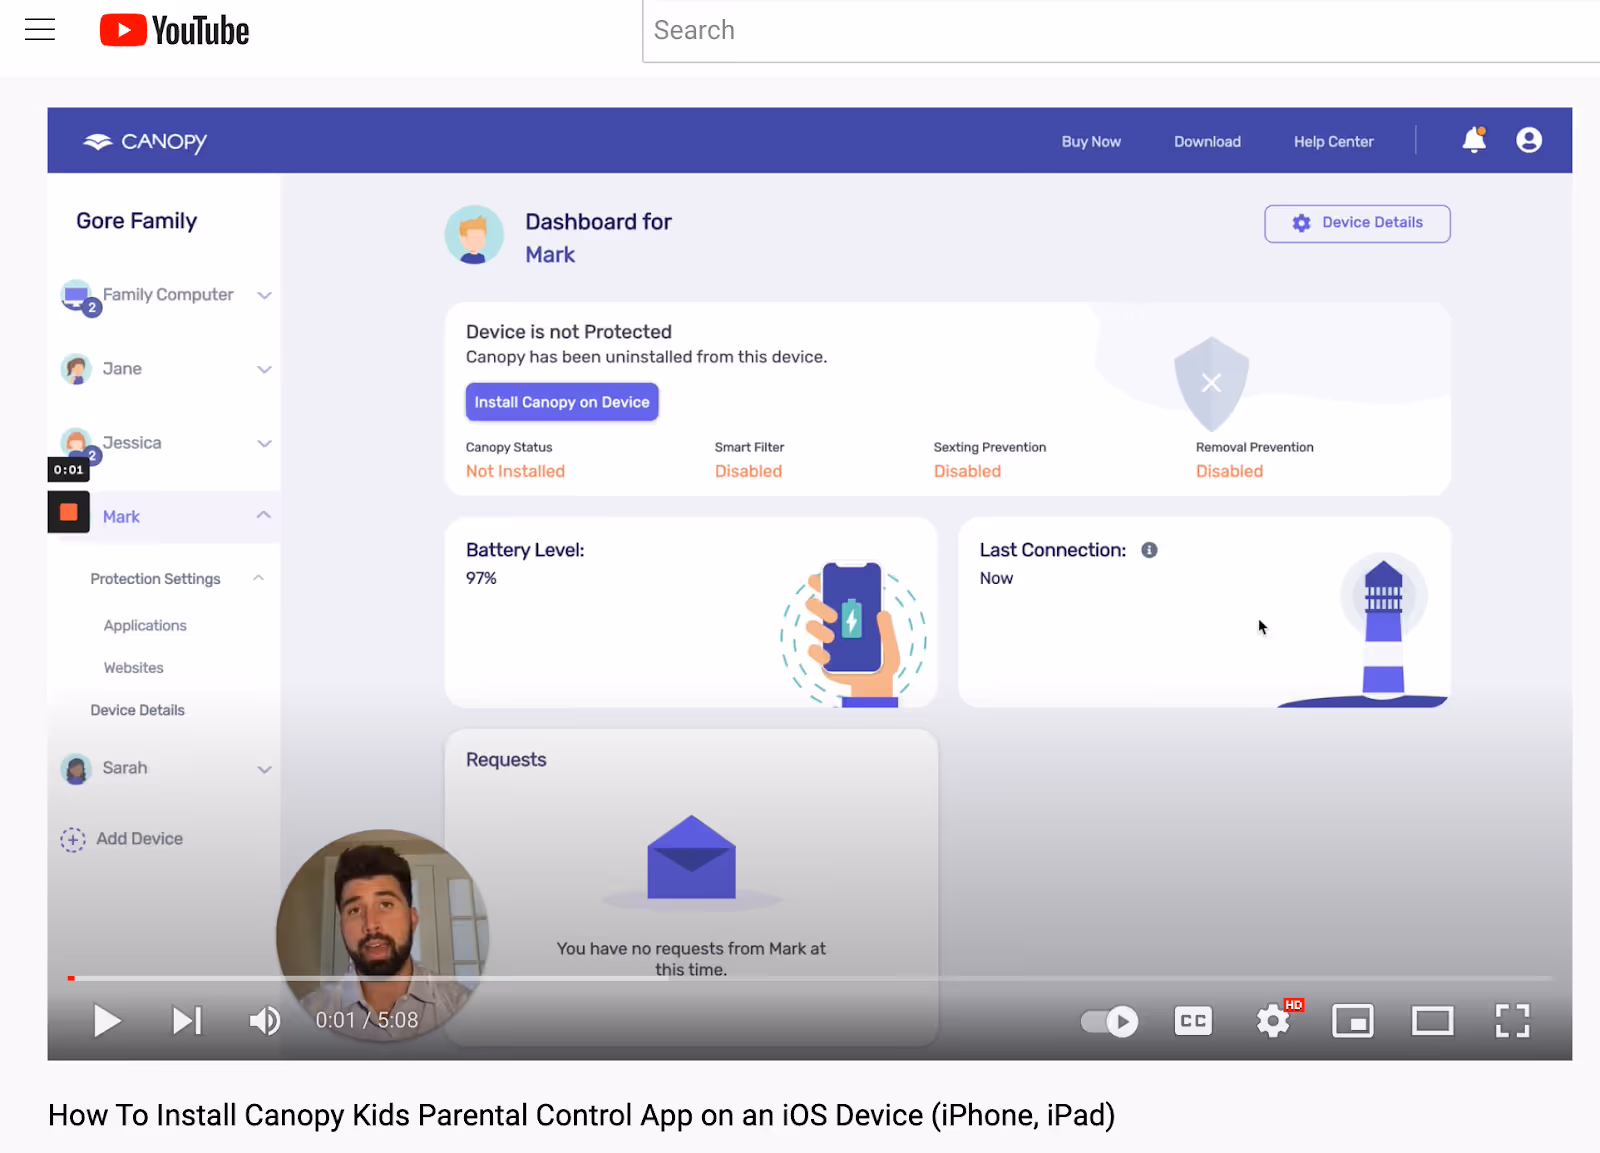Select Sarah's avatar in the sidebar
The height and width of the screenshot is (1153, 1600).
76,769
